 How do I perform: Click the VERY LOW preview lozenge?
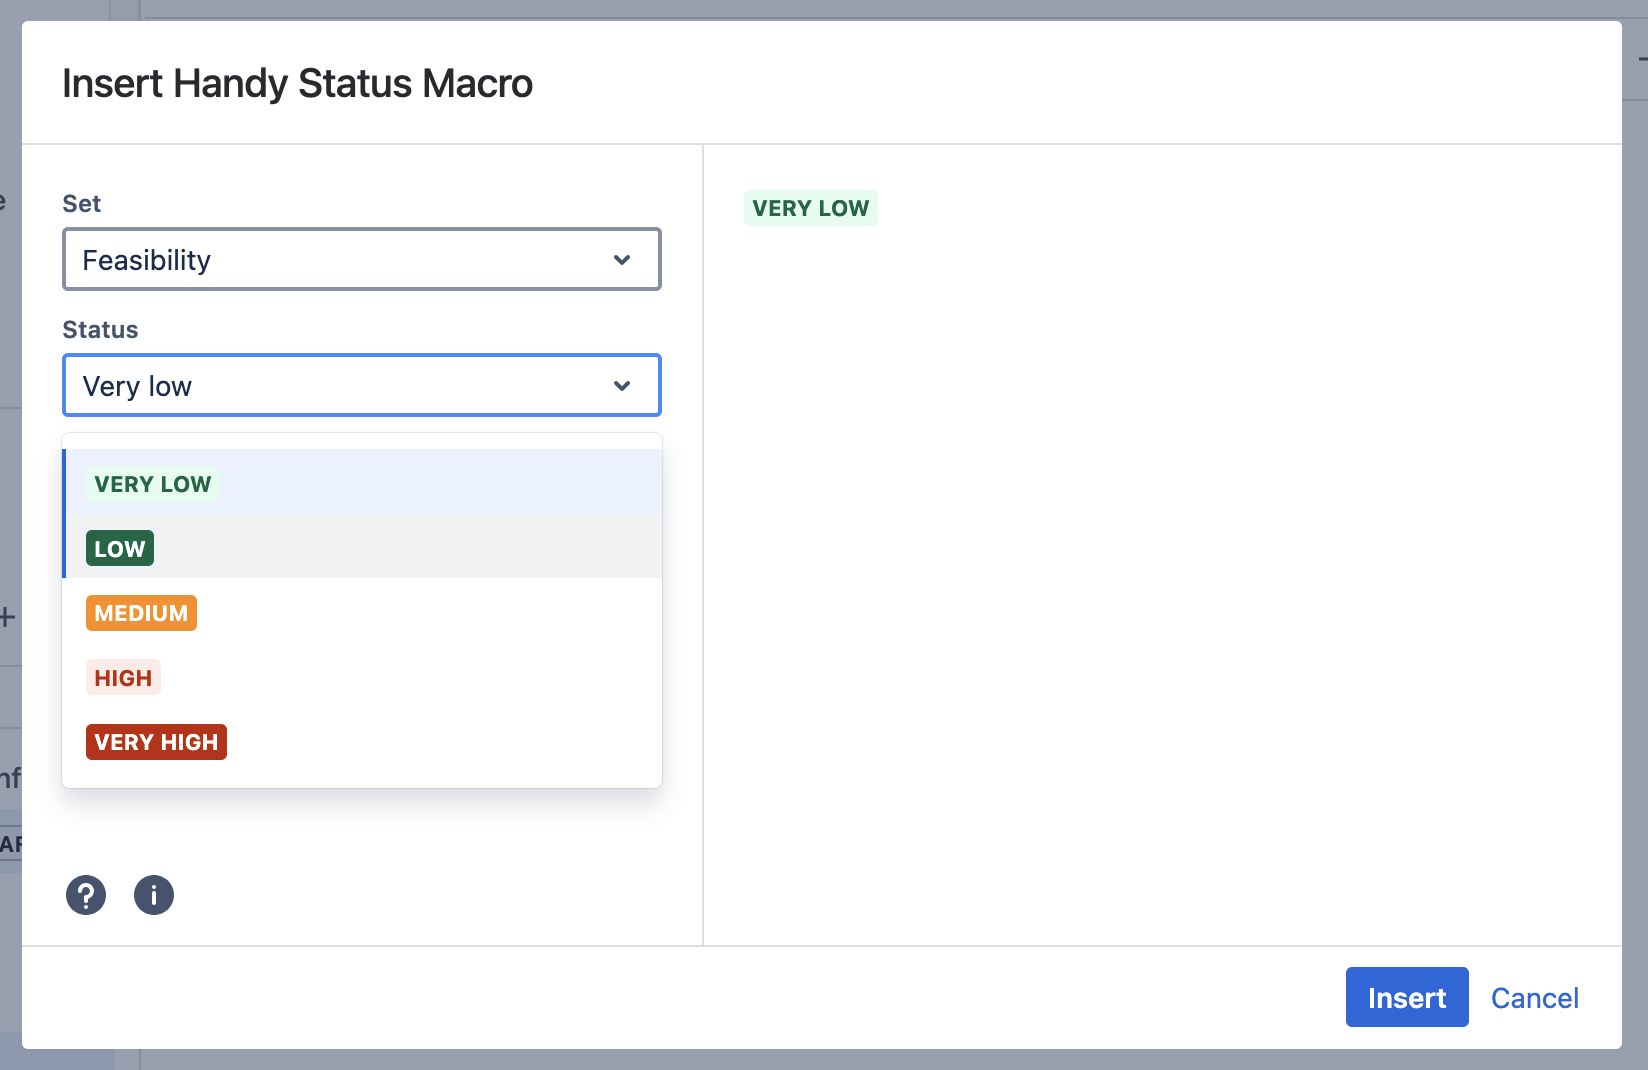click(811, 208)
